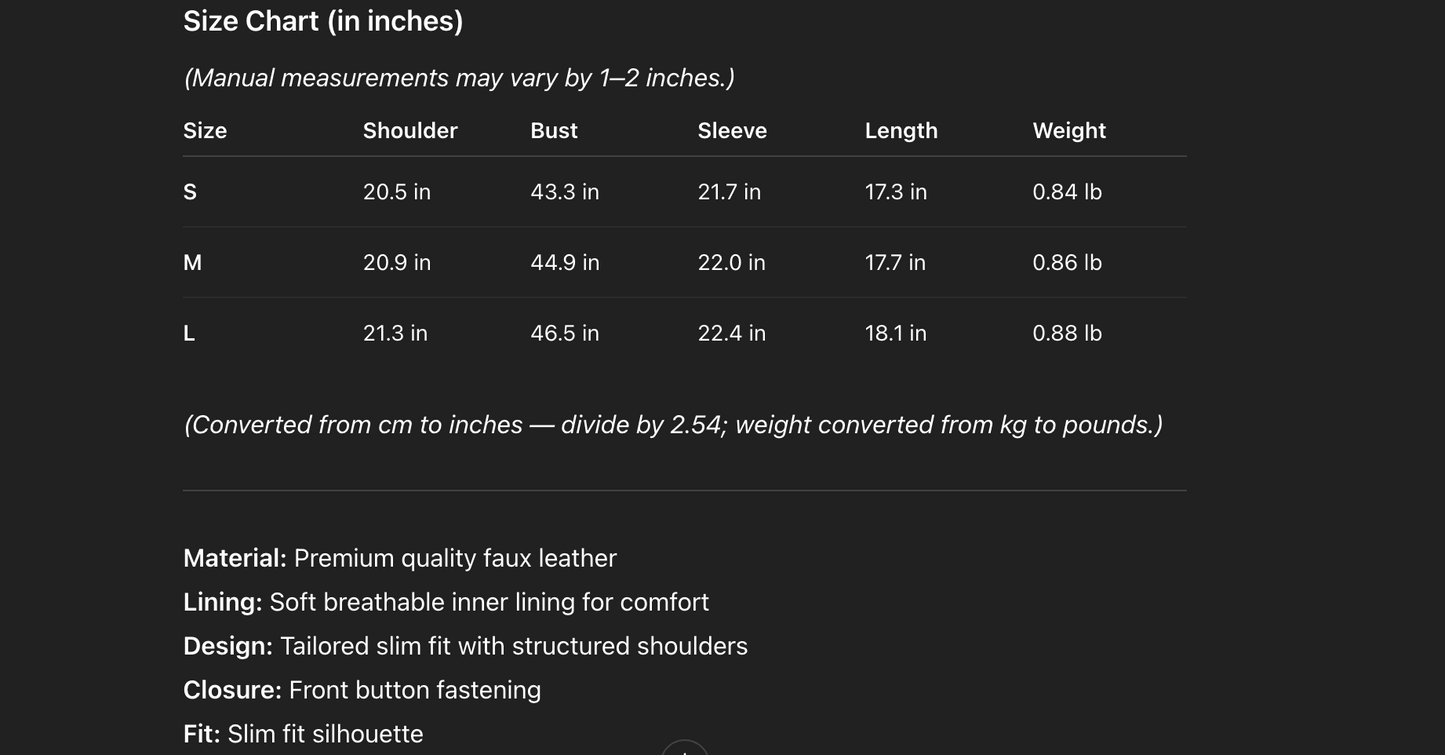Click the "Closure:" front button fastening line
Screen dimensions: 1445x755
point(362,690)
